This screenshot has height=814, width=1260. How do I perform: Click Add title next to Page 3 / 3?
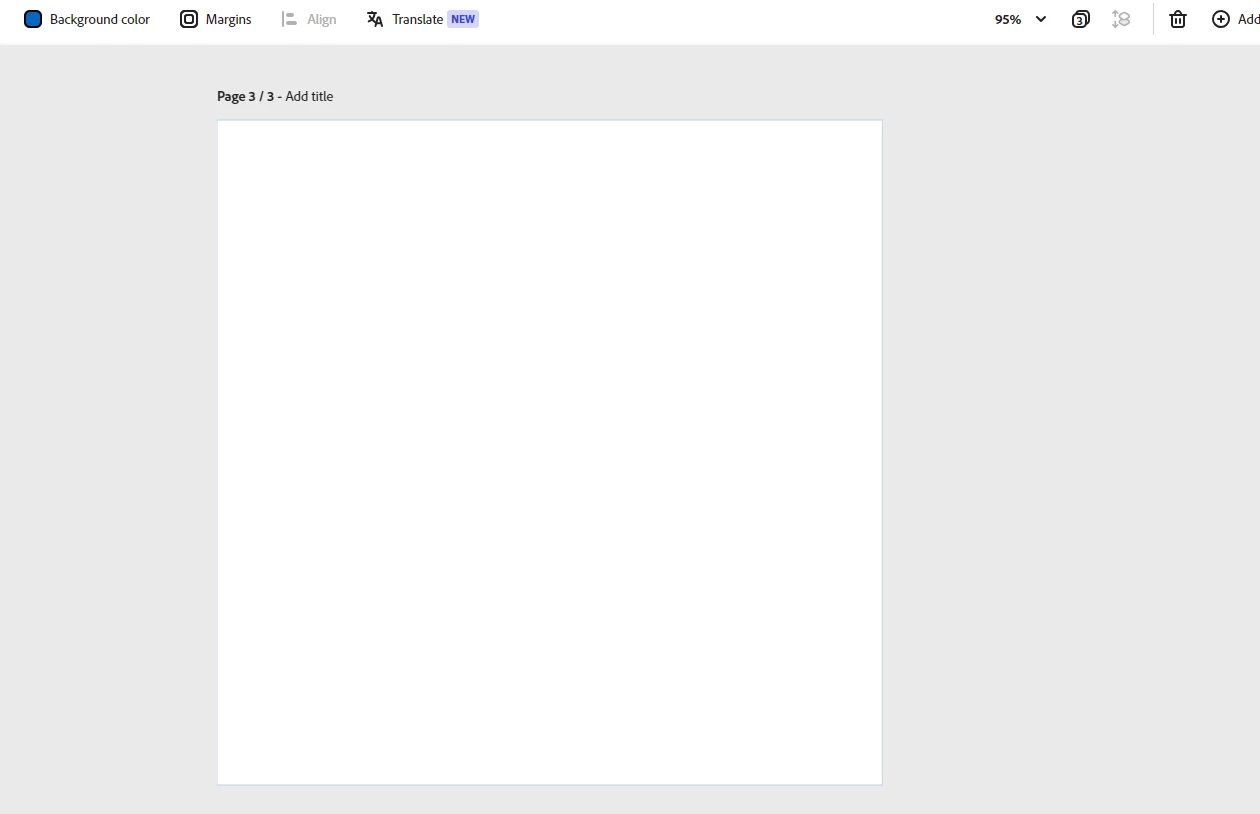(309, 96)
